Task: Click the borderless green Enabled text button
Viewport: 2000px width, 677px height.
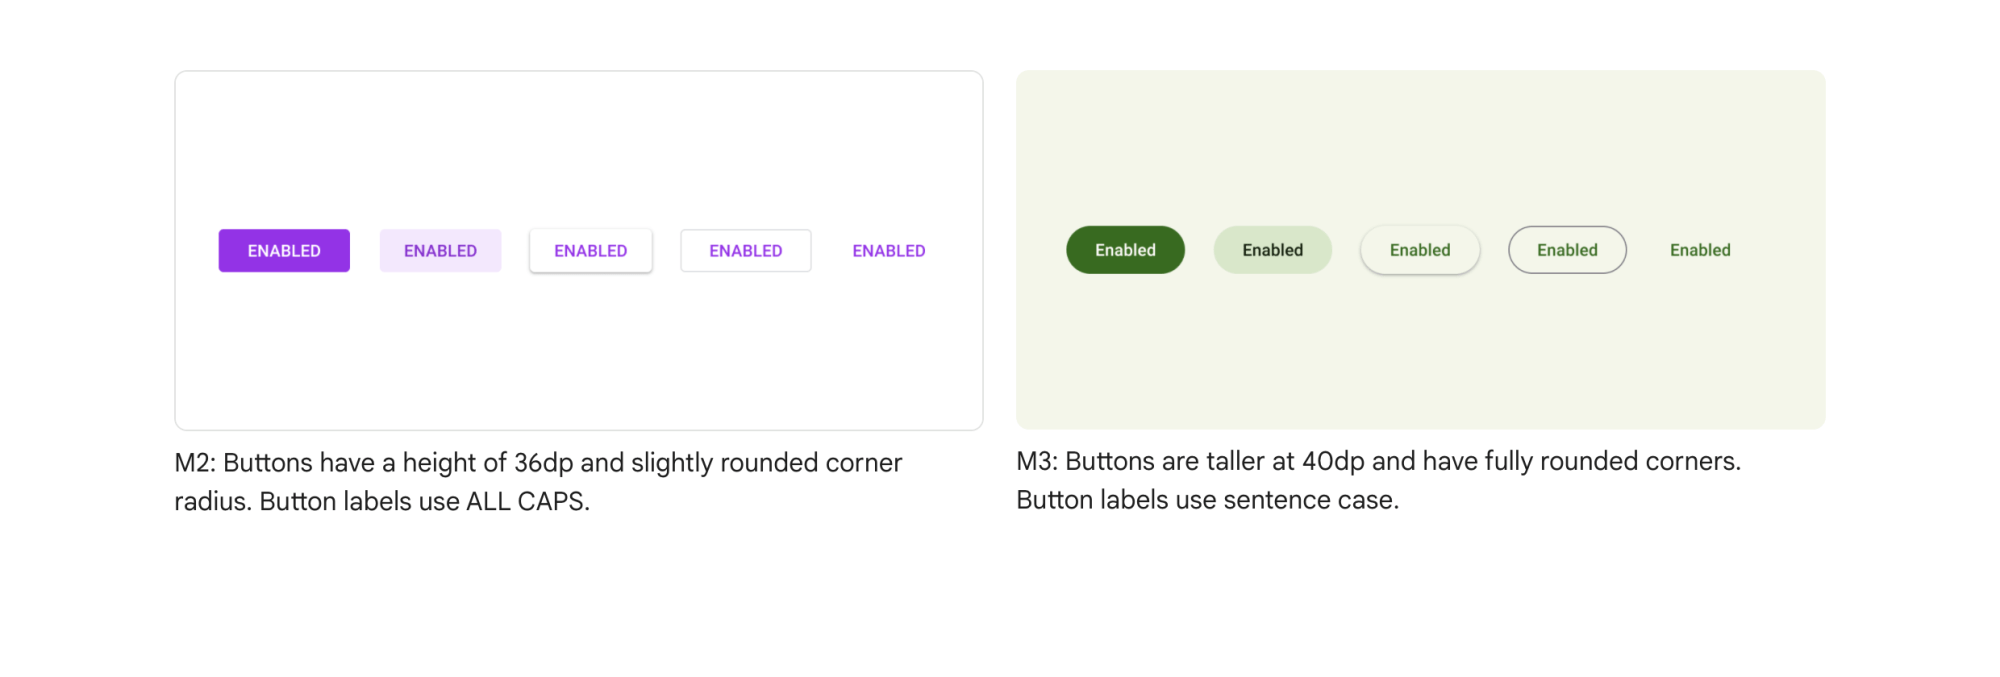Action: 1700,250
